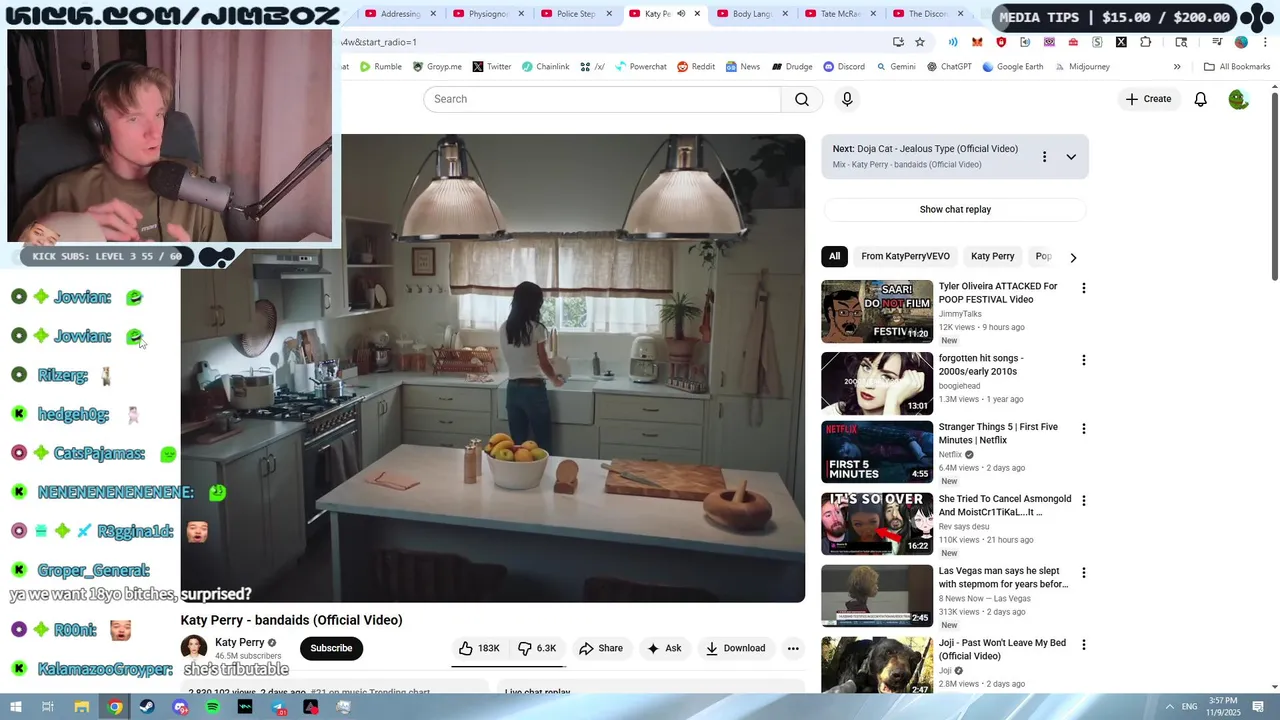Show more category chips with right arrow
Viewport: 1280px width, 720px height.
pyautogui.click(x=1073, y=257)
